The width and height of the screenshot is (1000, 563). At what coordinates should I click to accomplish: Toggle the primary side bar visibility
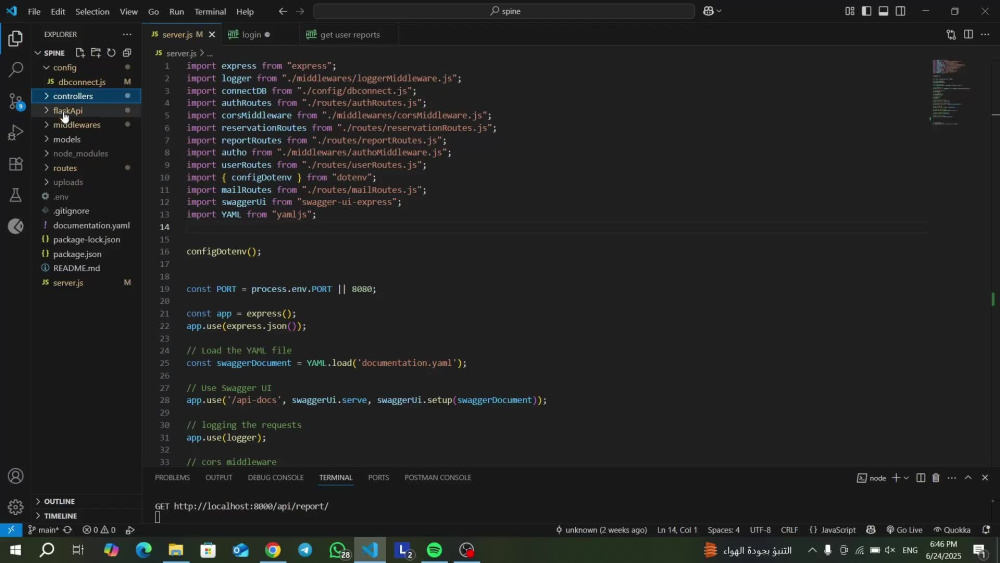tap(866, 11)
